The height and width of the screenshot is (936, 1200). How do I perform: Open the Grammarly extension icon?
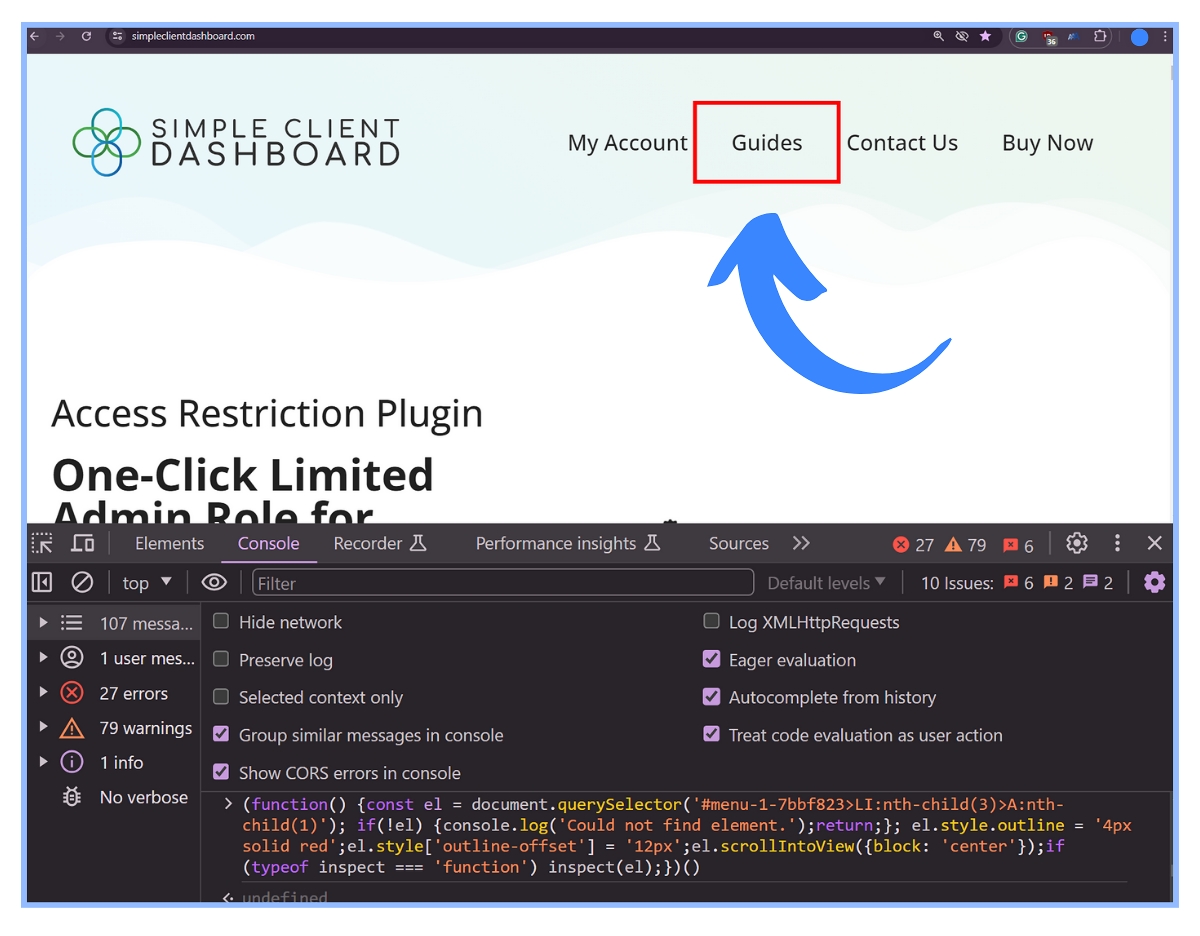click(1021, 36)
